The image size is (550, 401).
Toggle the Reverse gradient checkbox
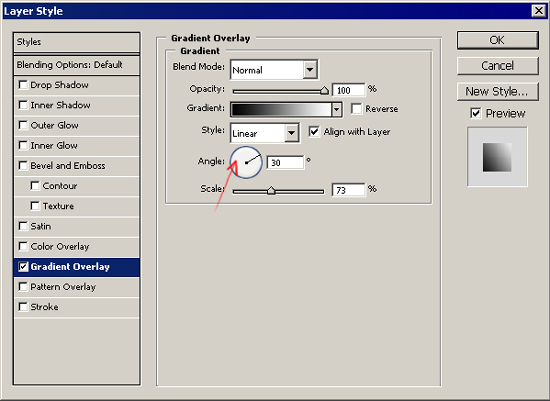click(356, 109)
